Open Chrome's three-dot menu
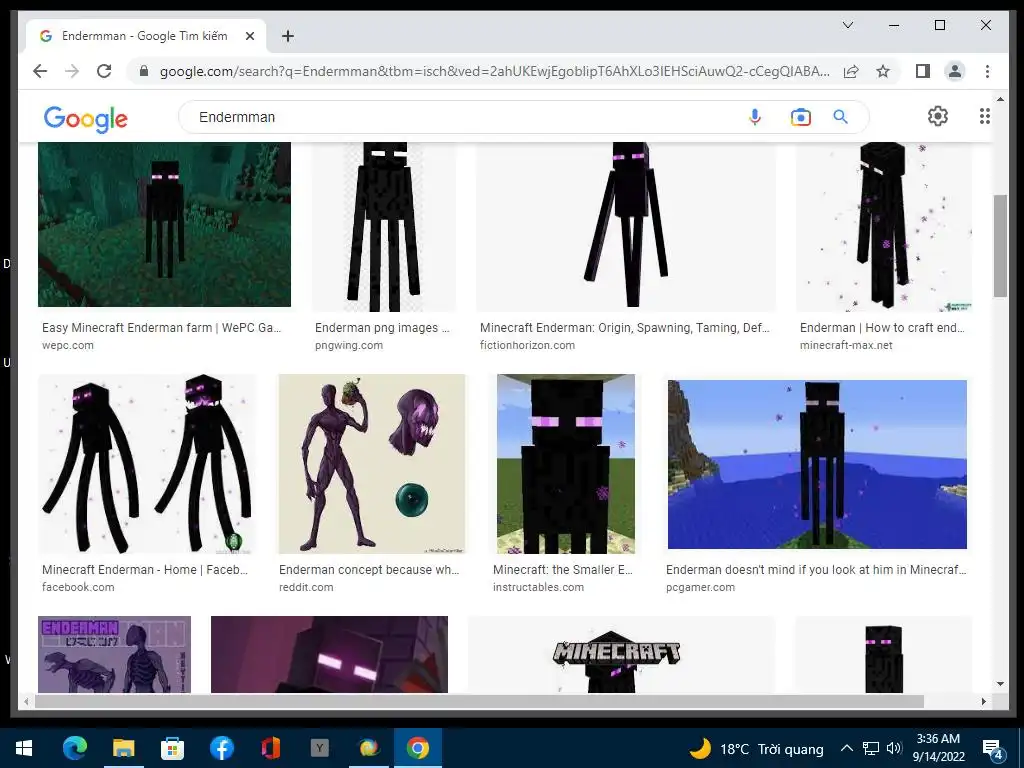Image resolution: width=1024 pixels, height=768 pixels. pos(987,71)
